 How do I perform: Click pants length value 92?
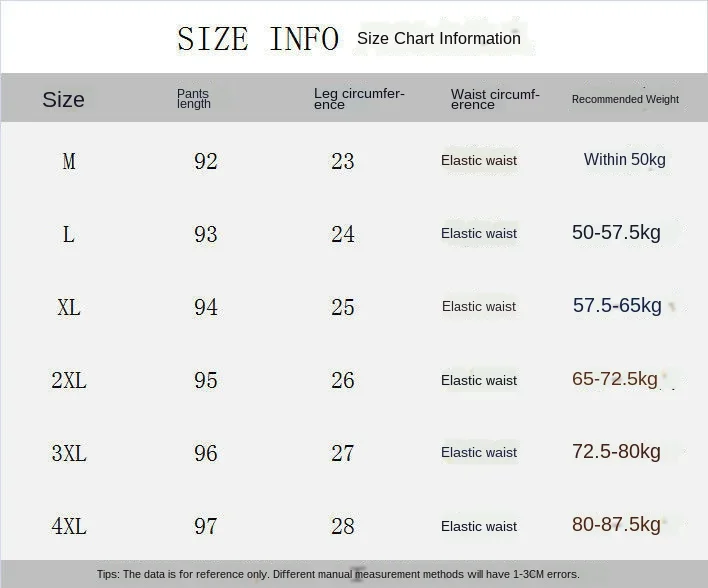[x=206, y=161]
